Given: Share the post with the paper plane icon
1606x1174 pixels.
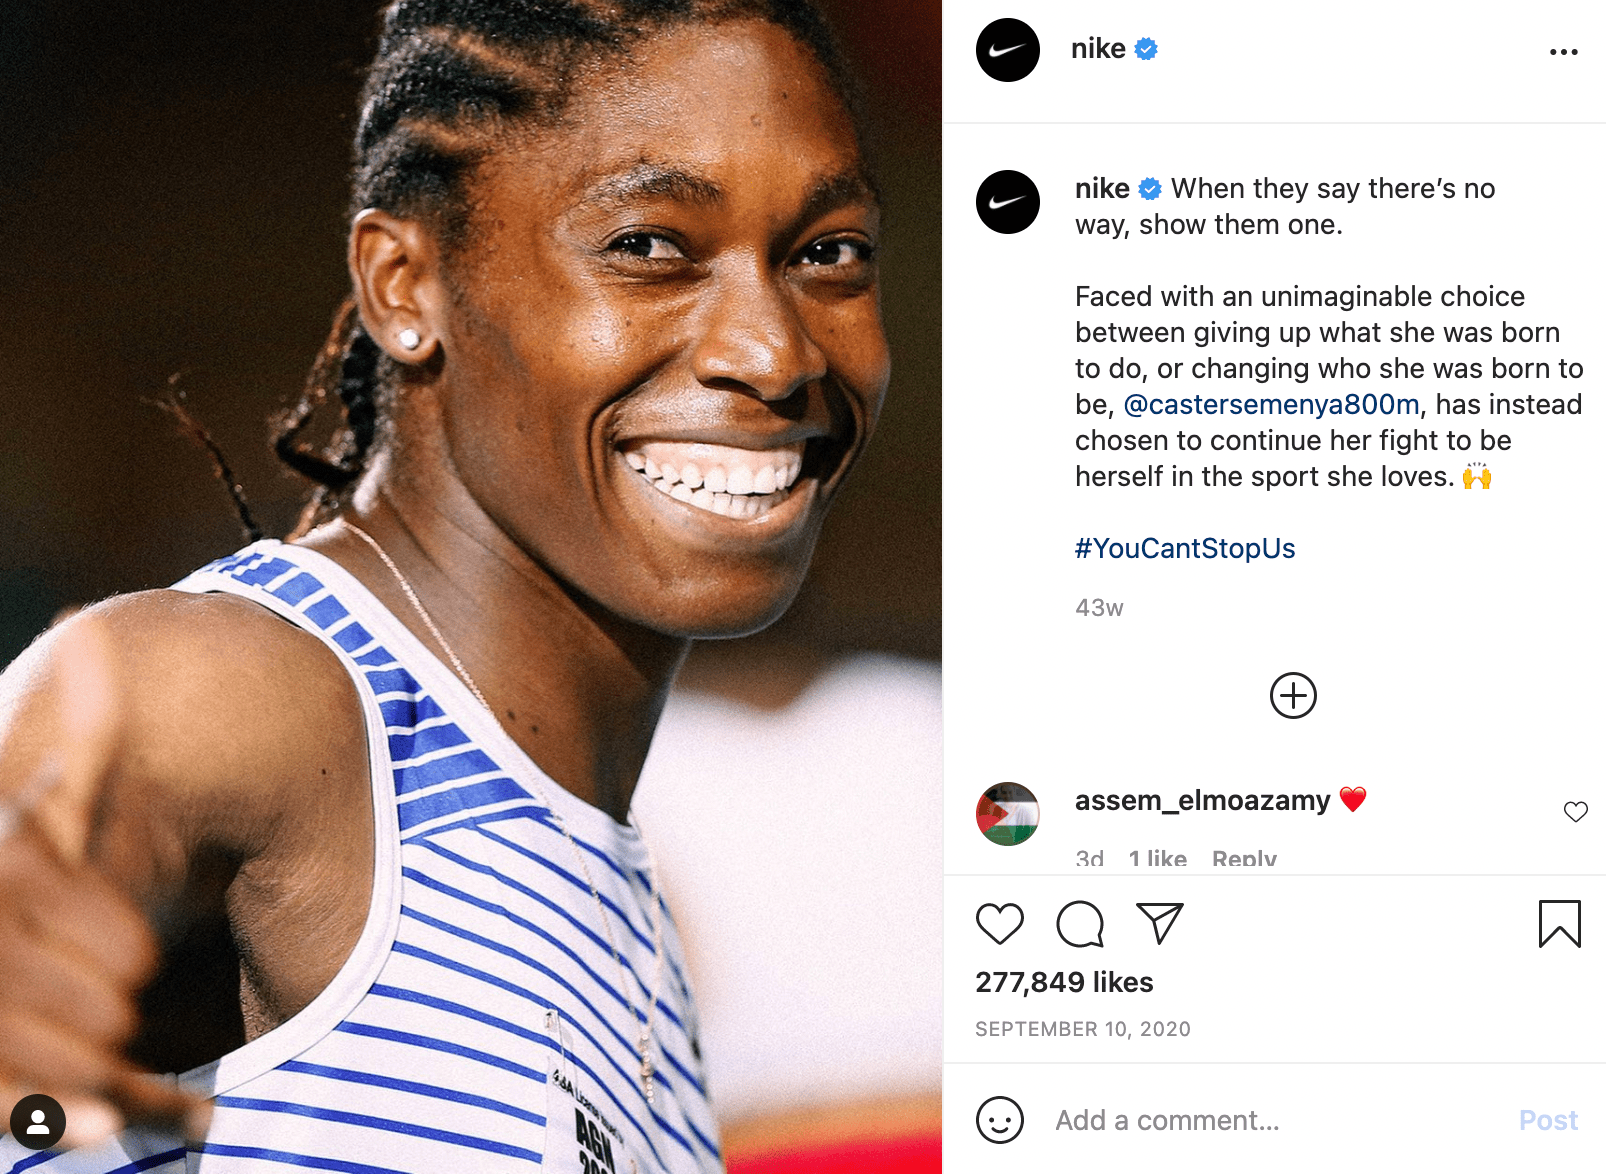Looking at the screenshot, I should point(1160,924).
